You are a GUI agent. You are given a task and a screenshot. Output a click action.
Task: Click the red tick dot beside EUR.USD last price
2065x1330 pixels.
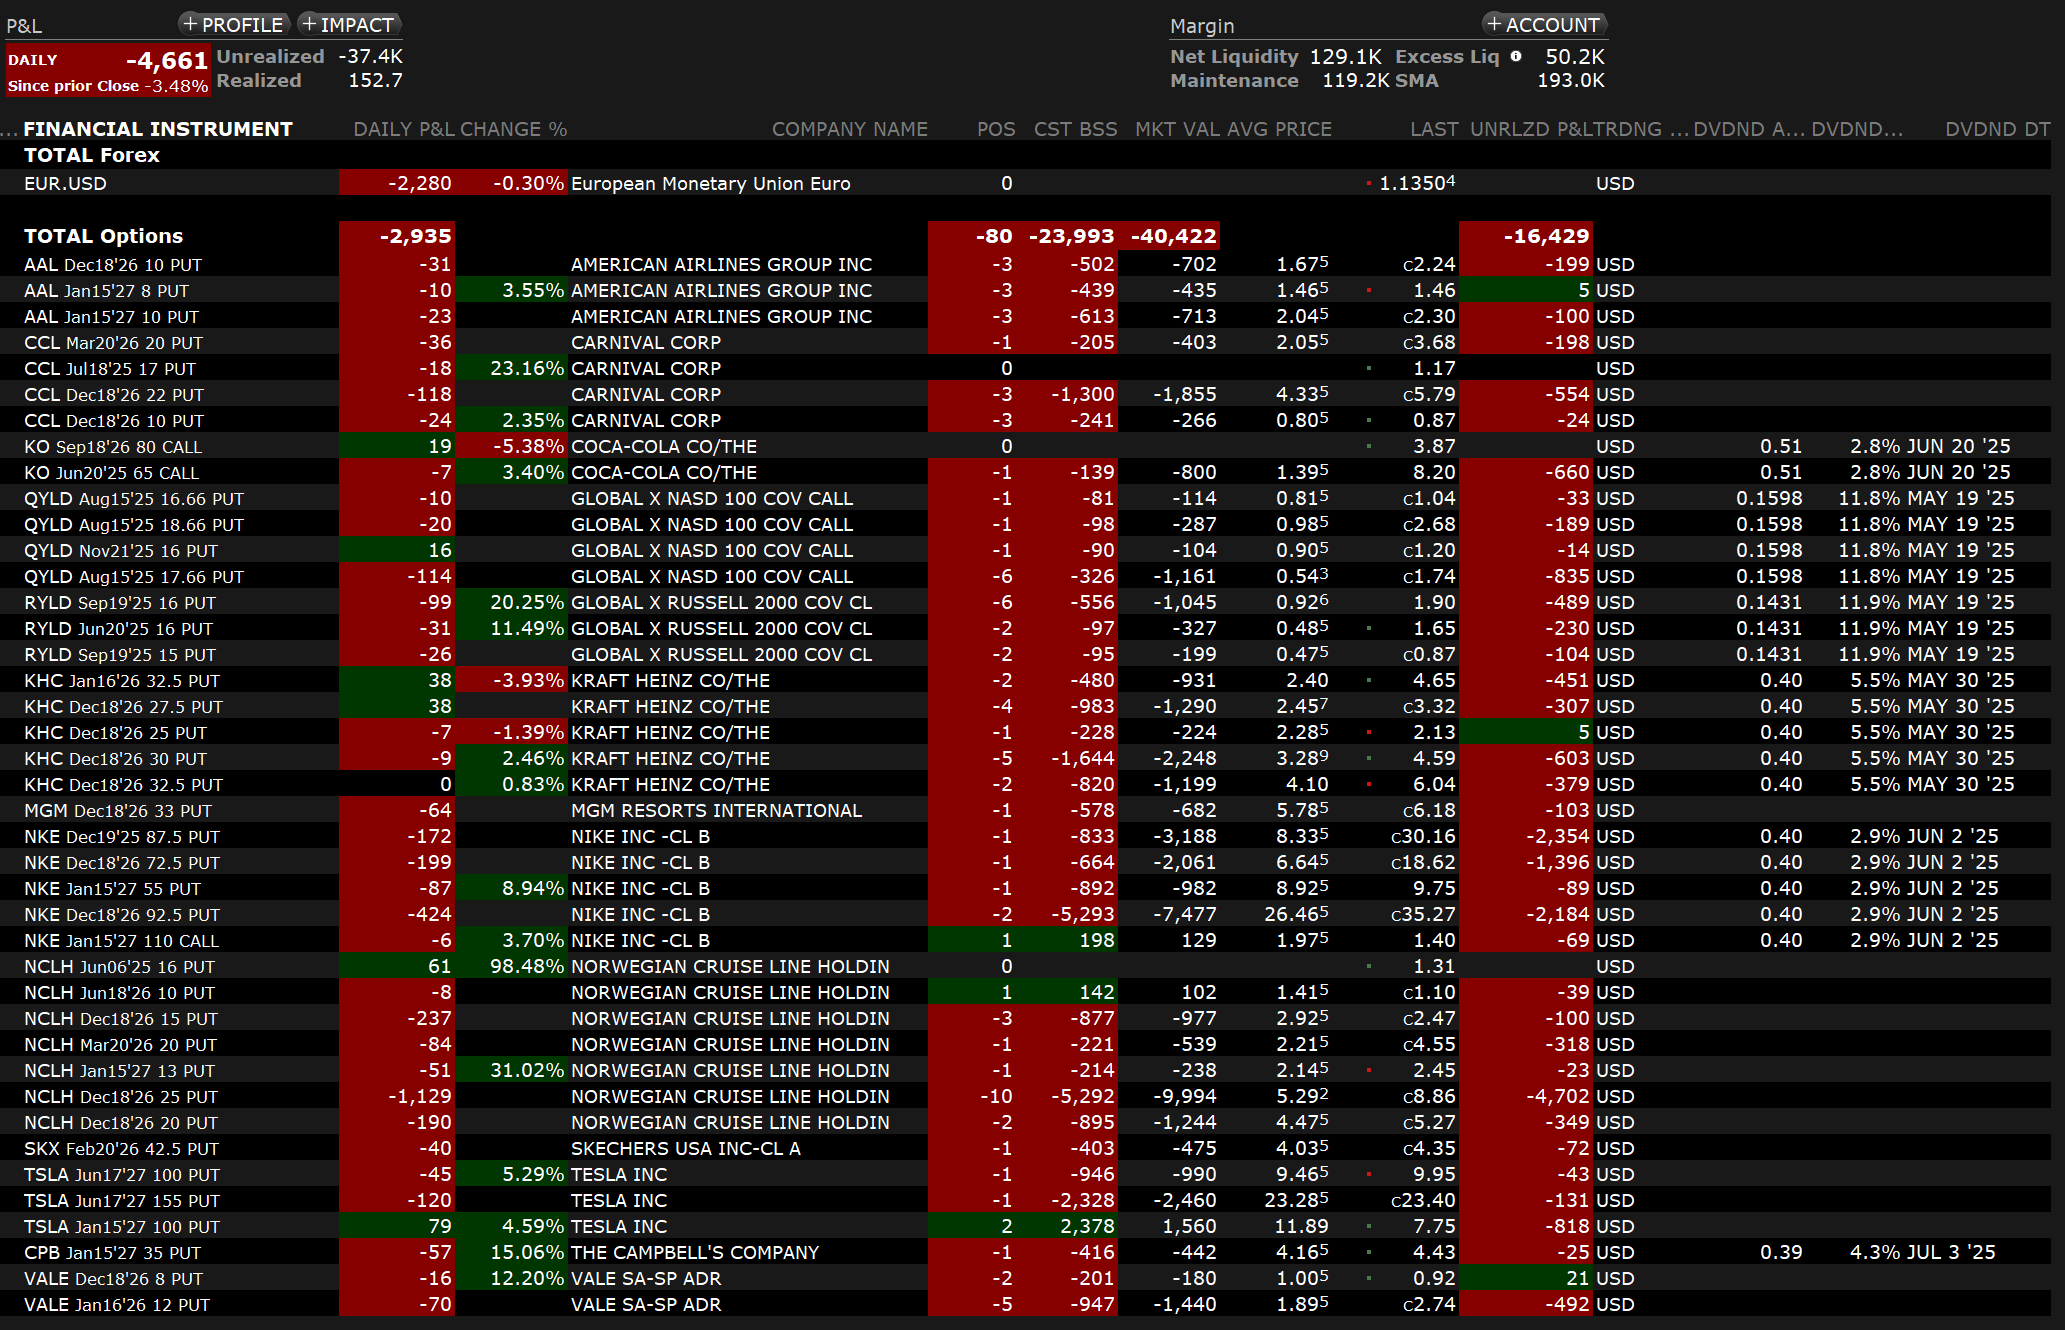coord(1369,183)
